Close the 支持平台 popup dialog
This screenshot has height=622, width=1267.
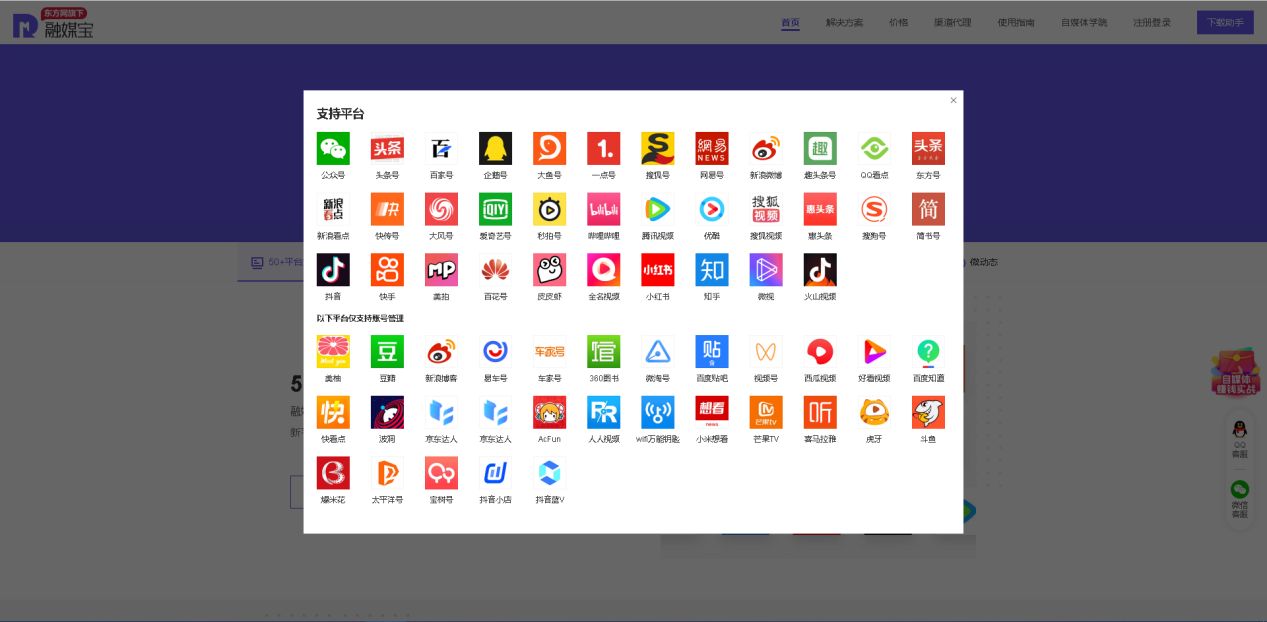(x=953, y=100)
